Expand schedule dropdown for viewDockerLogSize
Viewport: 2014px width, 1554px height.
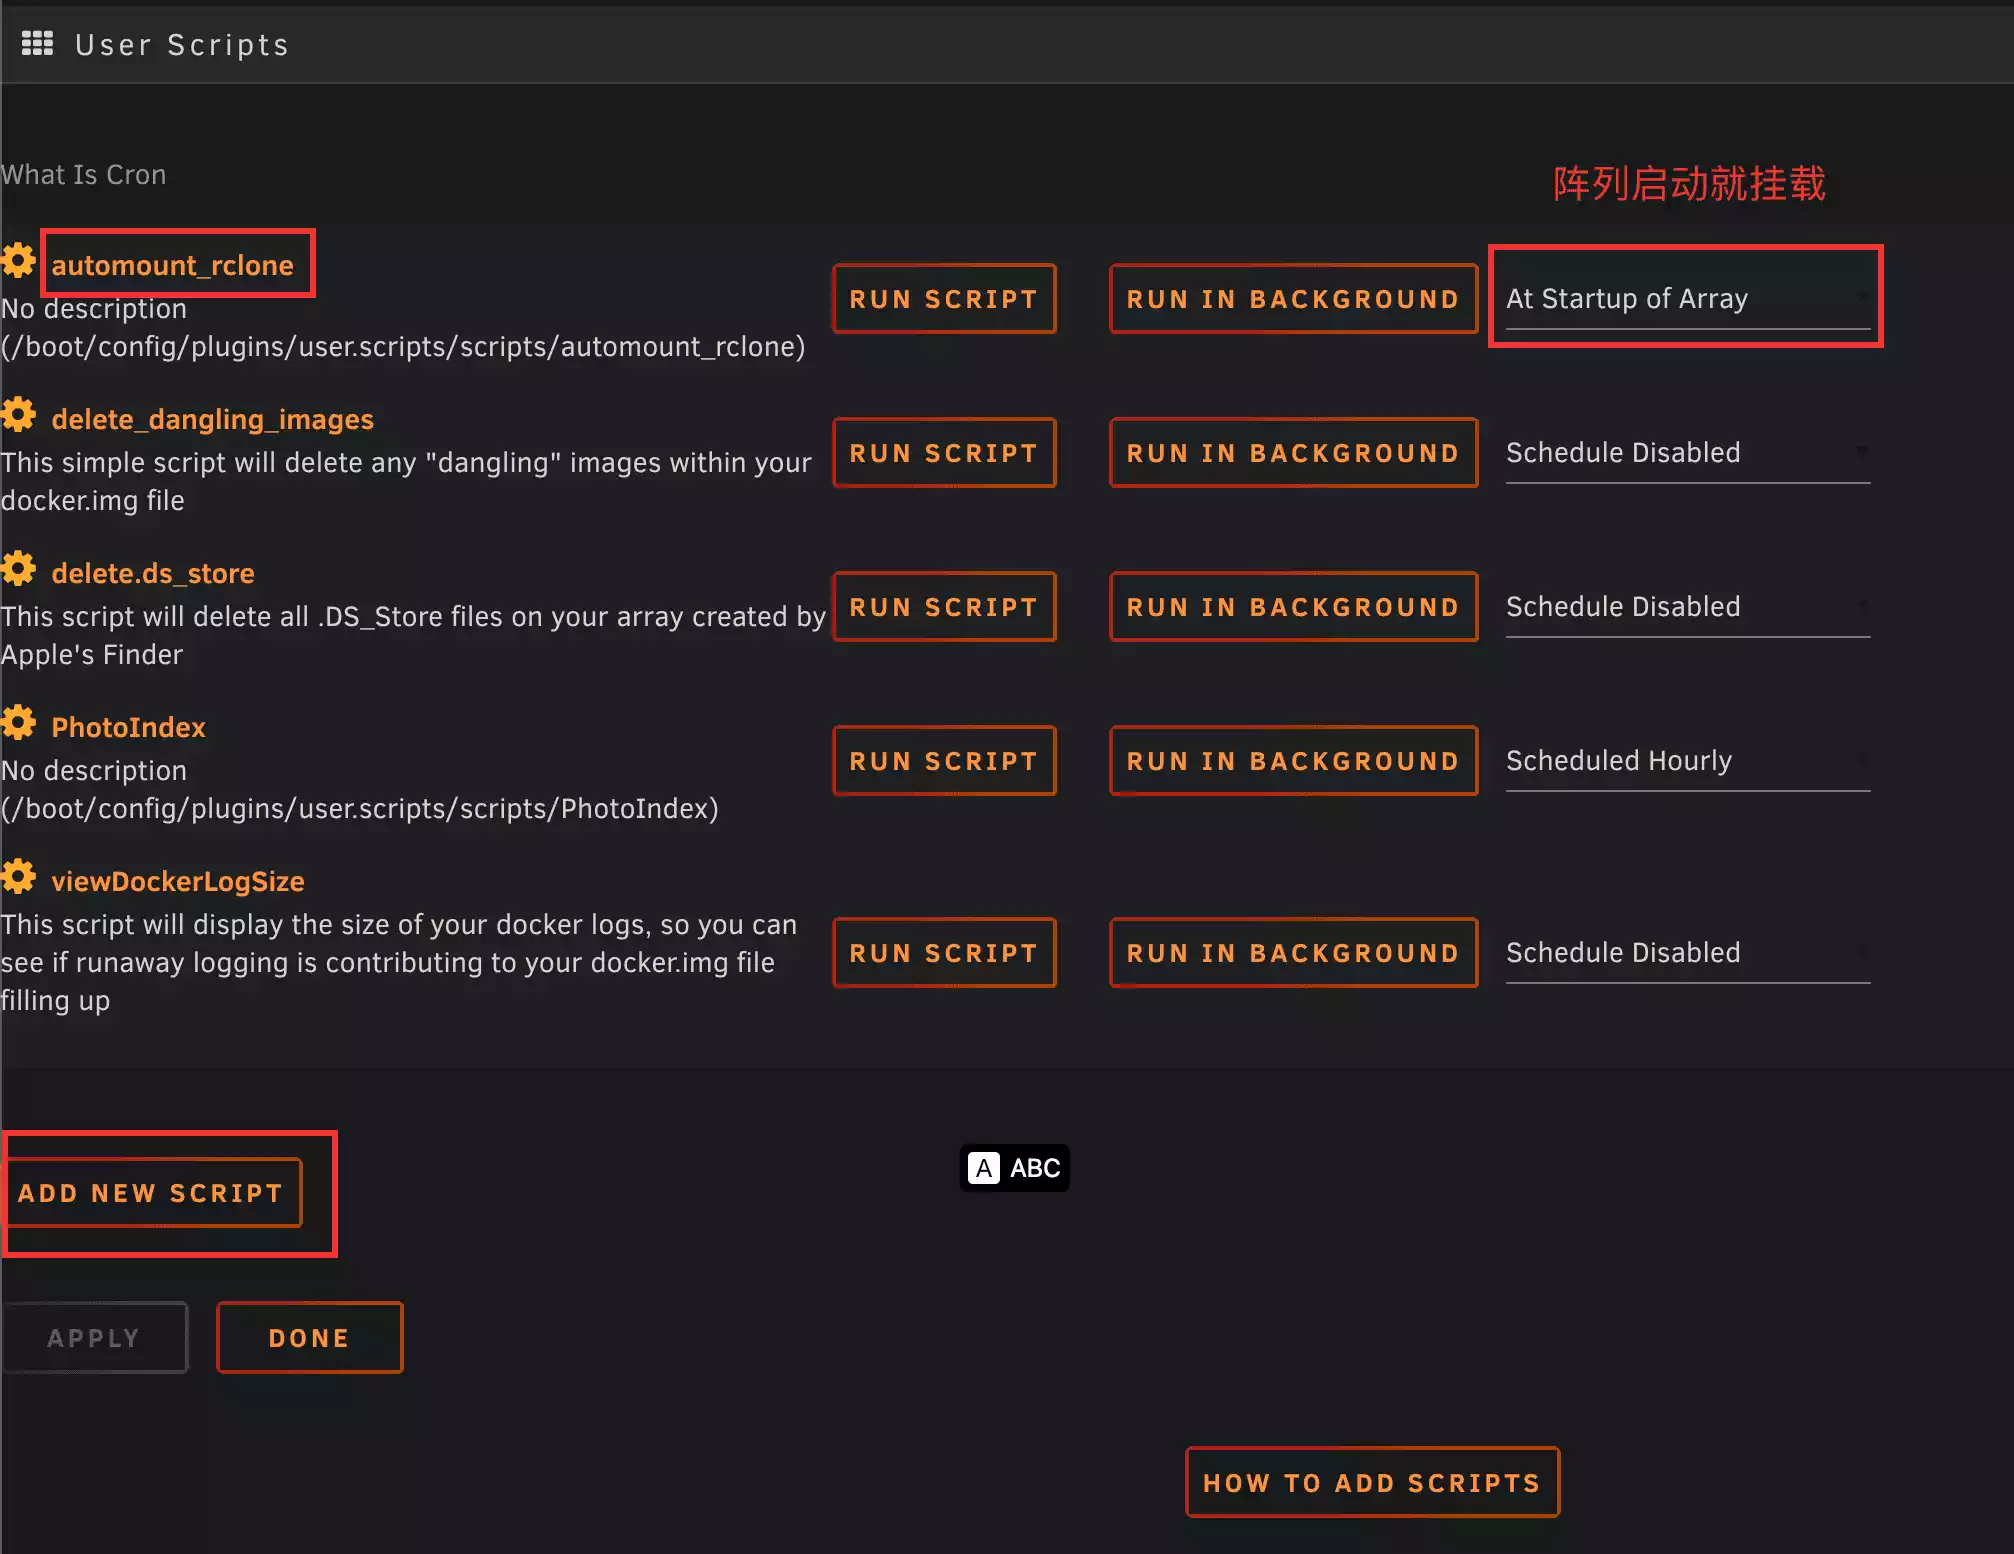(1687, 953)
